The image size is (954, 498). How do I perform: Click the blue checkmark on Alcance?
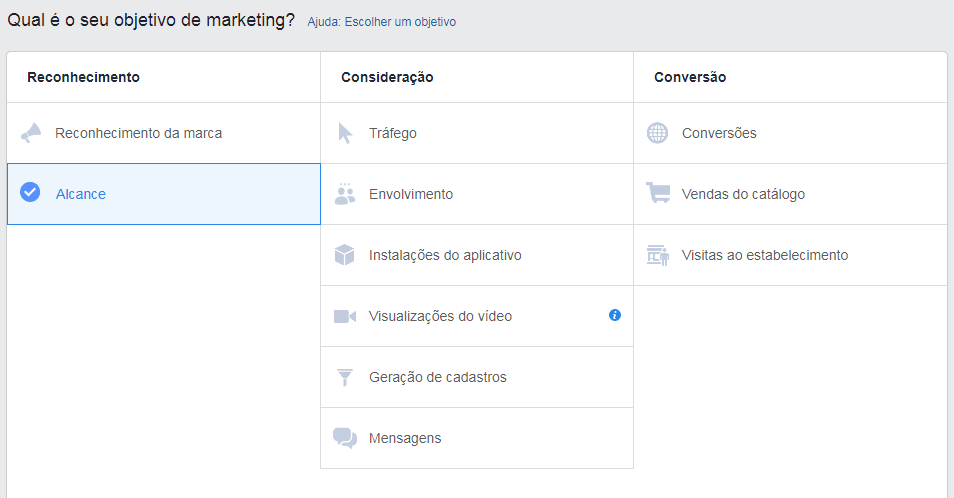(31, 193)
